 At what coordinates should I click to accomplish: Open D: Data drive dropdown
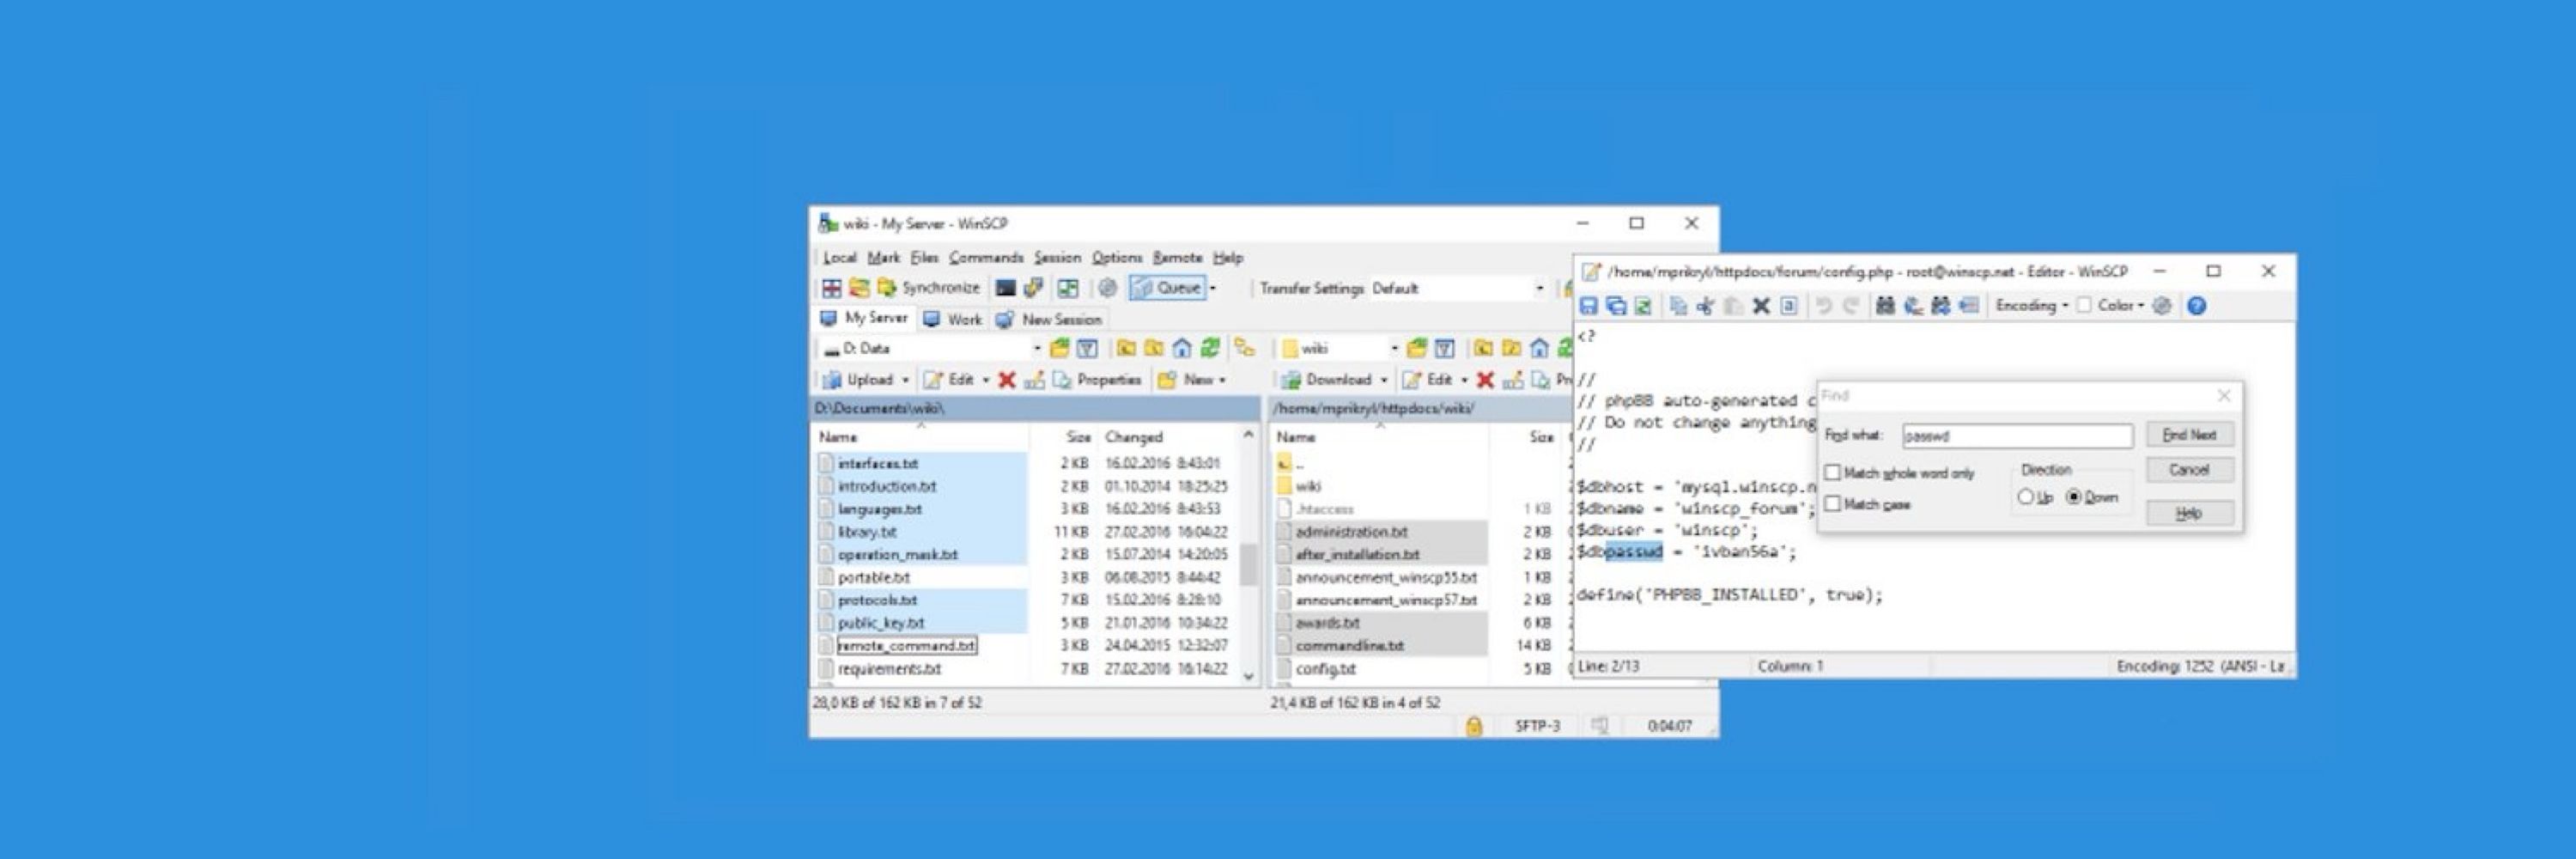pyautogui.click(x=1037, y=348)
